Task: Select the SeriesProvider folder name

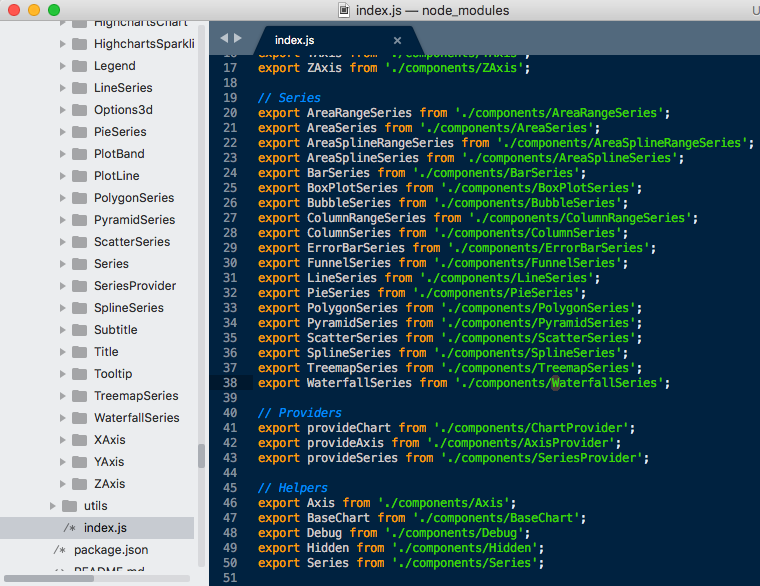Action: click(135, 286)
